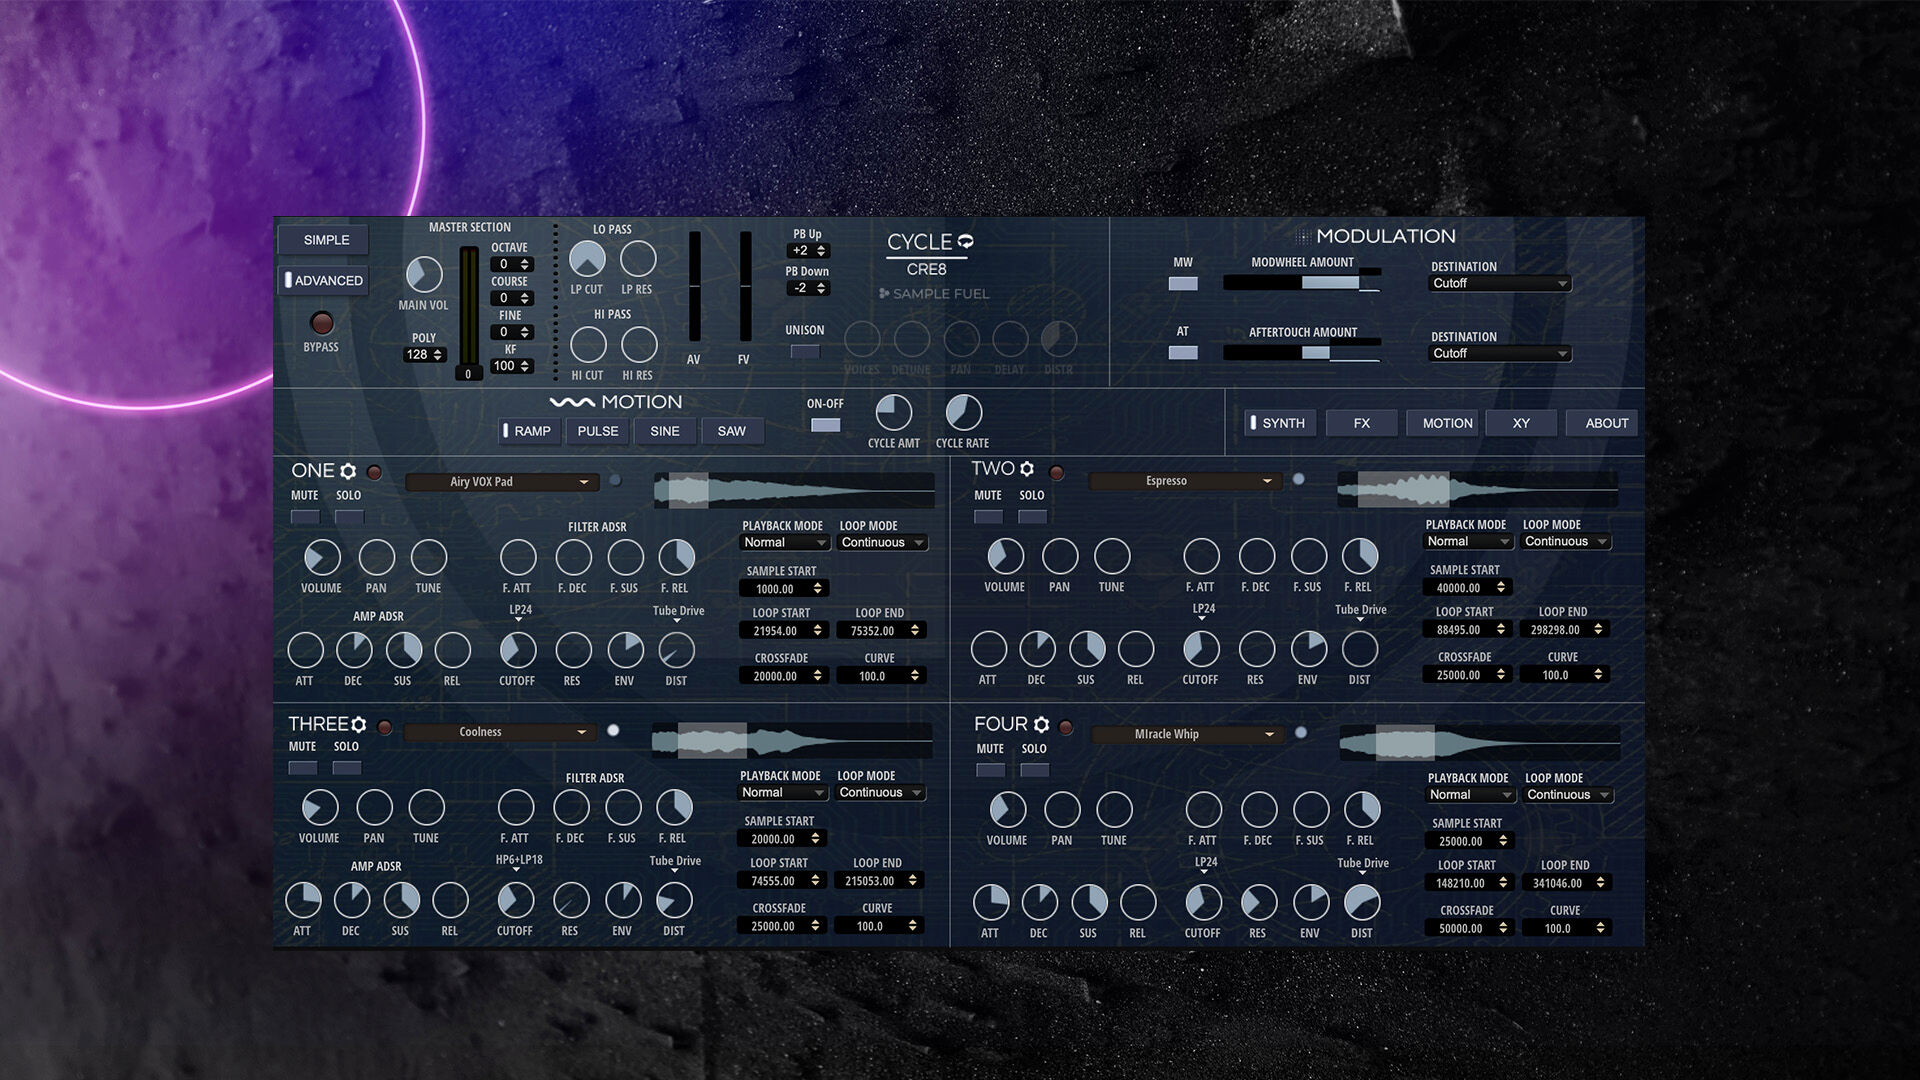Viewport: 1920px width, 1080px height.
Task: Open layer THREE HP6+LP18 filter type dropdown
Action: [x=519, y=862]
